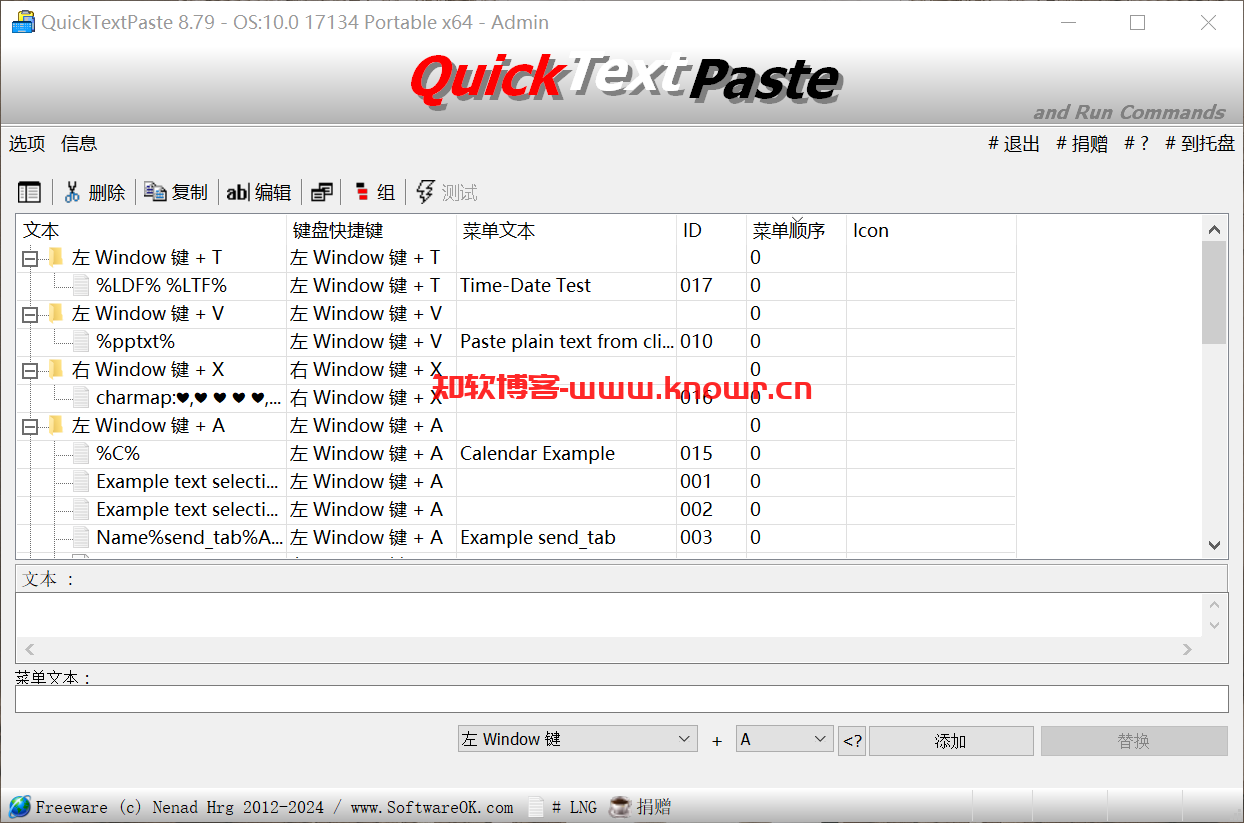Click folder icon of 左 Window 键 + T
Image resolution: width=1244 pixels, height=823 pixels.
coord(56,257)
